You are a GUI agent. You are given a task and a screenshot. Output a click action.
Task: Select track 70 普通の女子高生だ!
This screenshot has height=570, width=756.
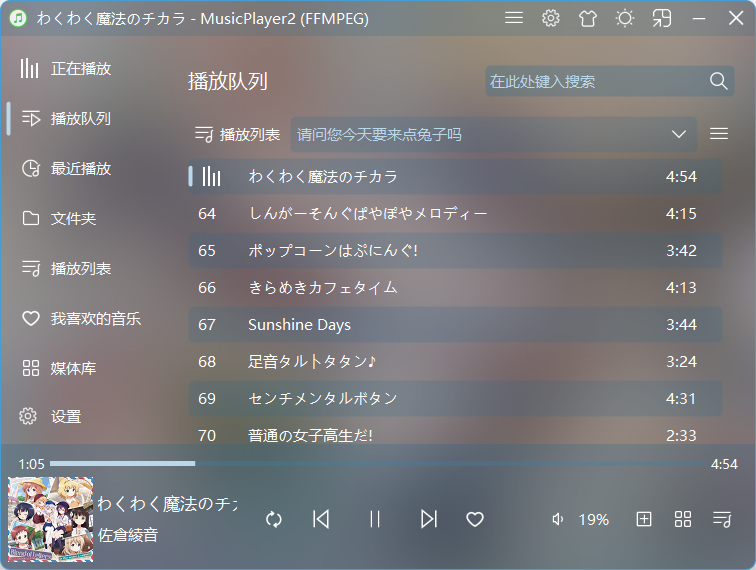[x=455, y=435]
